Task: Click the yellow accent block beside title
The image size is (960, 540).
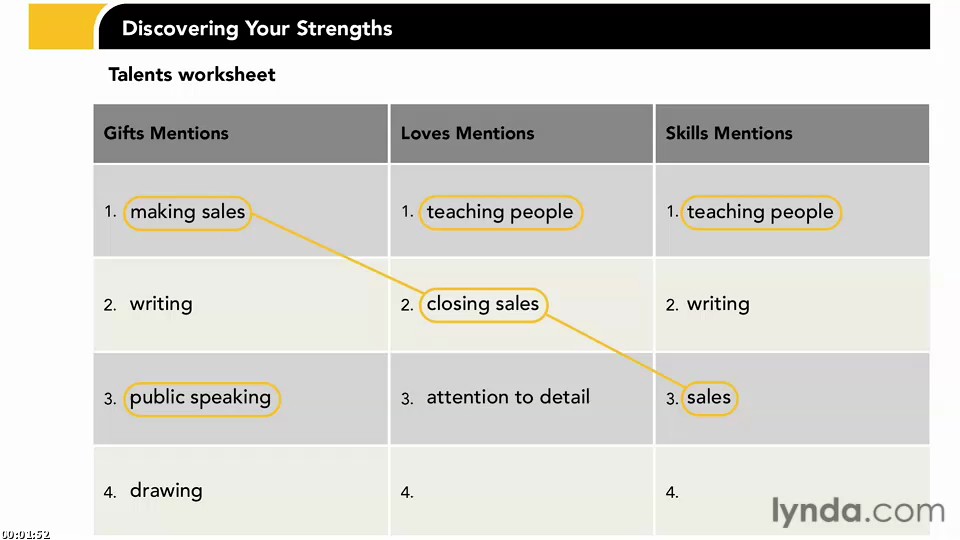Action: click(62, 26)
